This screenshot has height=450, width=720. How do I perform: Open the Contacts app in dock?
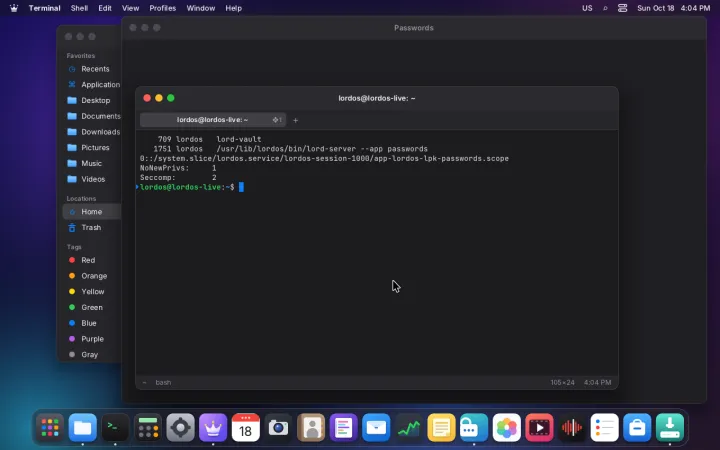311,428
